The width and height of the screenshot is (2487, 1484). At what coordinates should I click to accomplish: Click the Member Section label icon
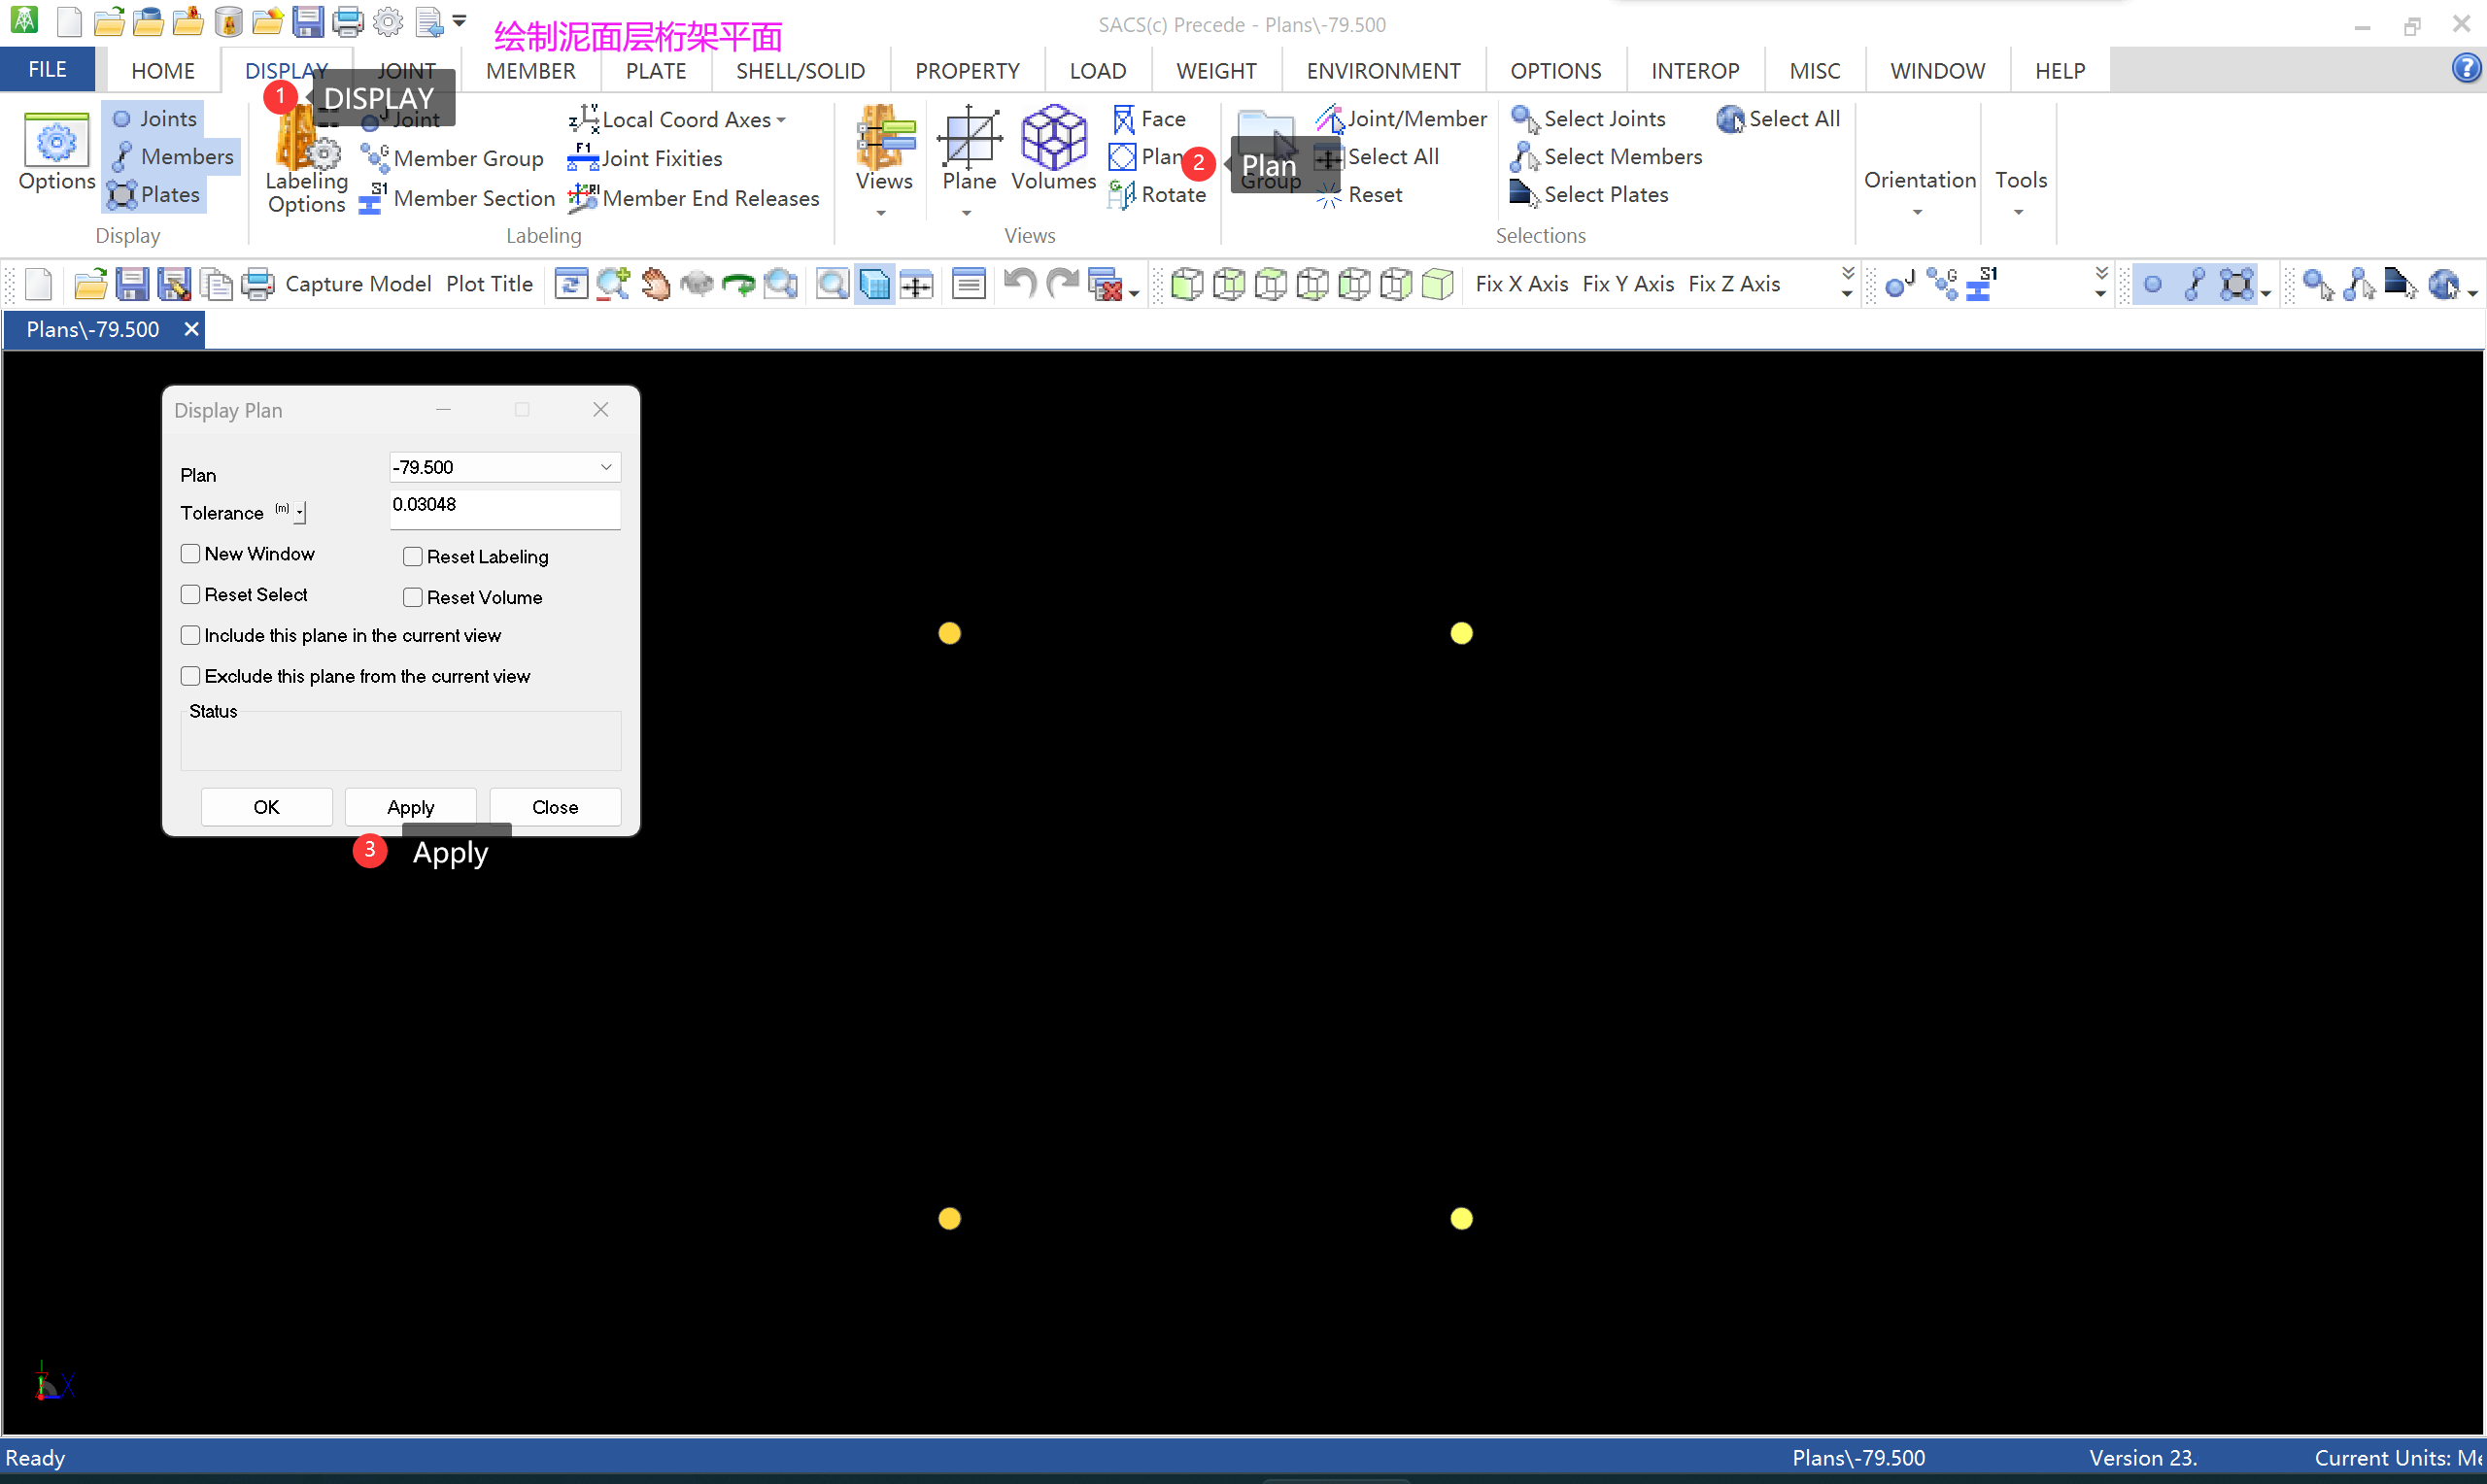click(x=372, y=198)
